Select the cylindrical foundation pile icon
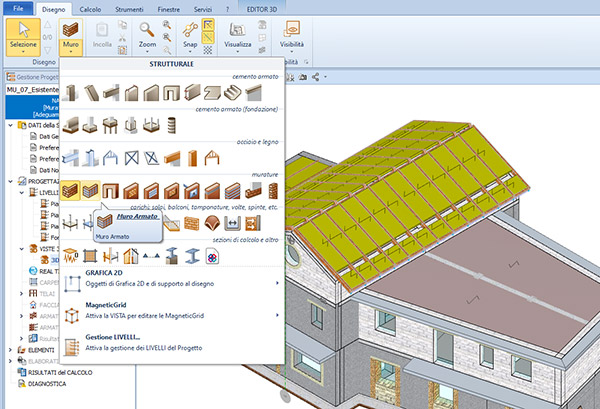Image resolution: width=600 pixels, height=409 pixels. point(171,125)
